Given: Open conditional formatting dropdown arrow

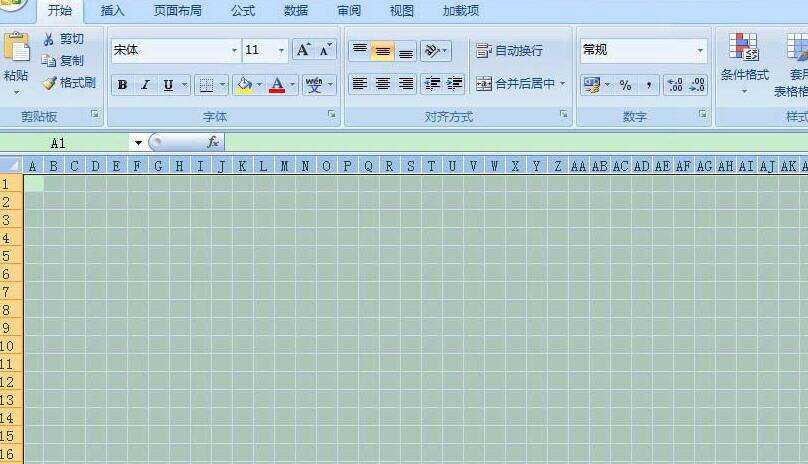Looking at the screenshot, I should (x=744, y=92).
